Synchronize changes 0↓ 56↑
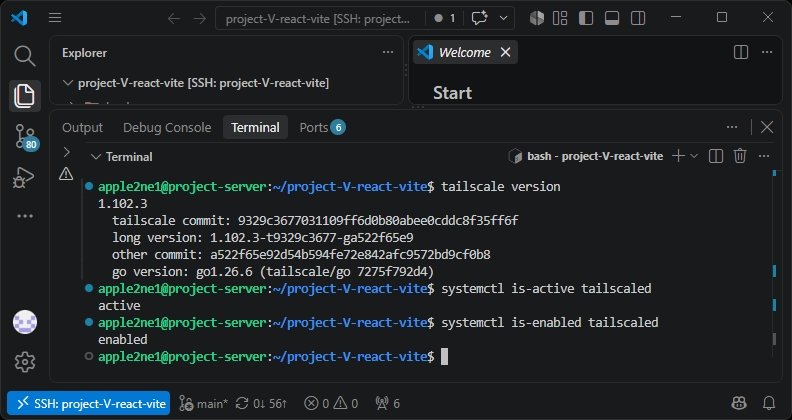The height and width of the screenshot is (420, 792). [262, 403]
